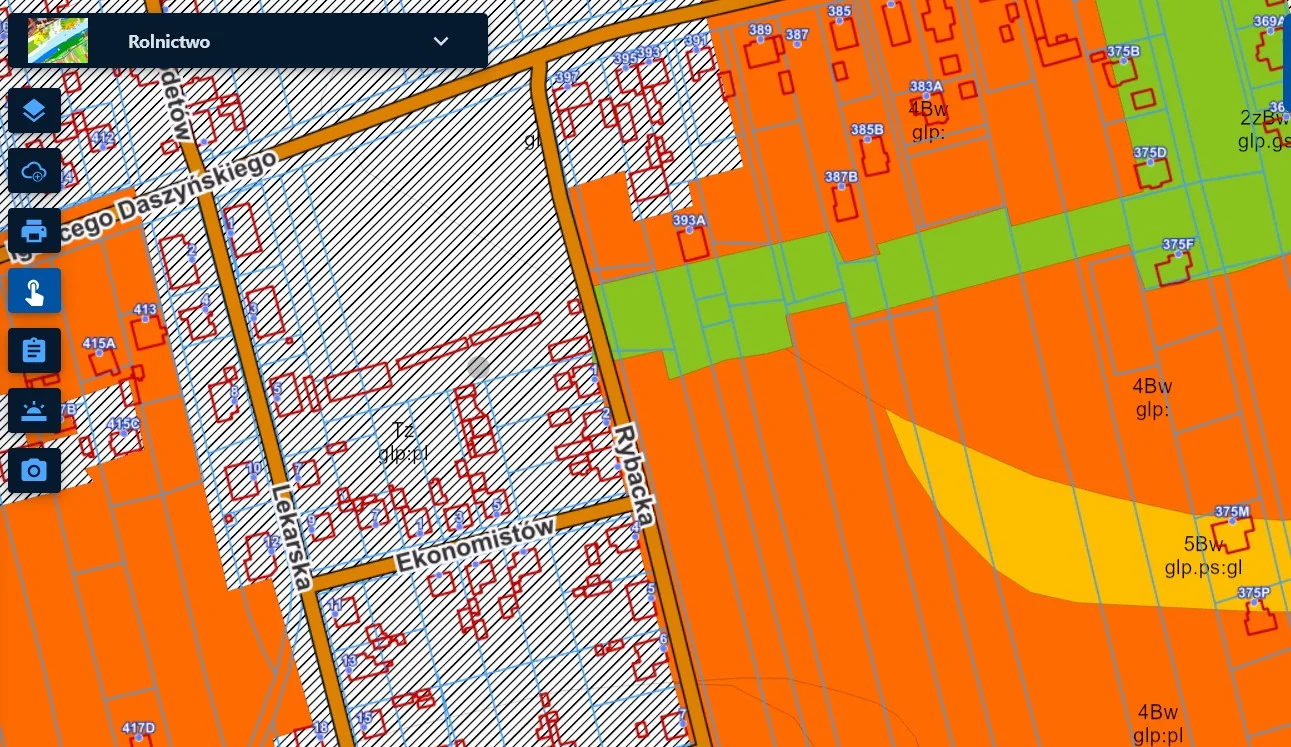The width and height of the screenshot is (1291, 747).
Task: Click the cloud add-data icon
Action: [35, 171]
